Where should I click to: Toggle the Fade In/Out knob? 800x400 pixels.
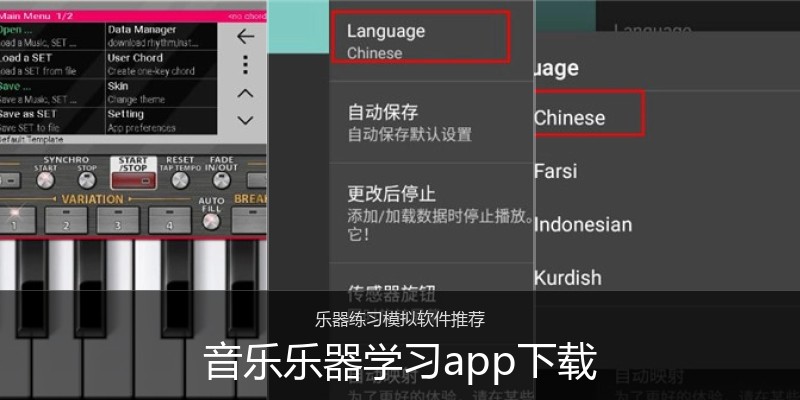pos(221,180)
